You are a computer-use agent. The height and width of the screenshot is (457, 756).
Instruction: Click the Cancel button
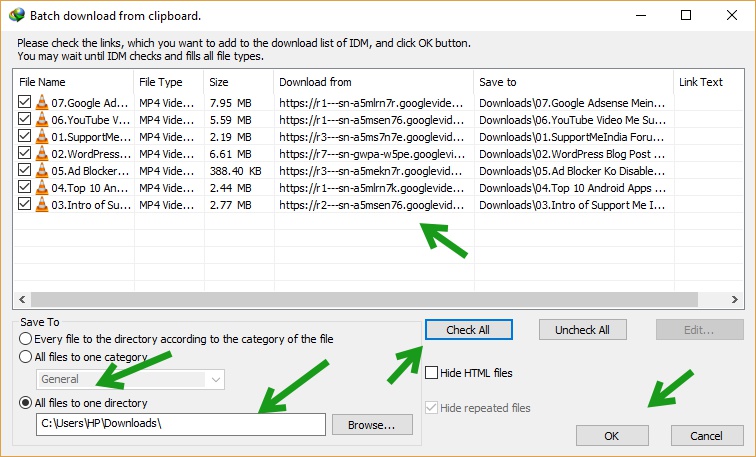point(706,436)
